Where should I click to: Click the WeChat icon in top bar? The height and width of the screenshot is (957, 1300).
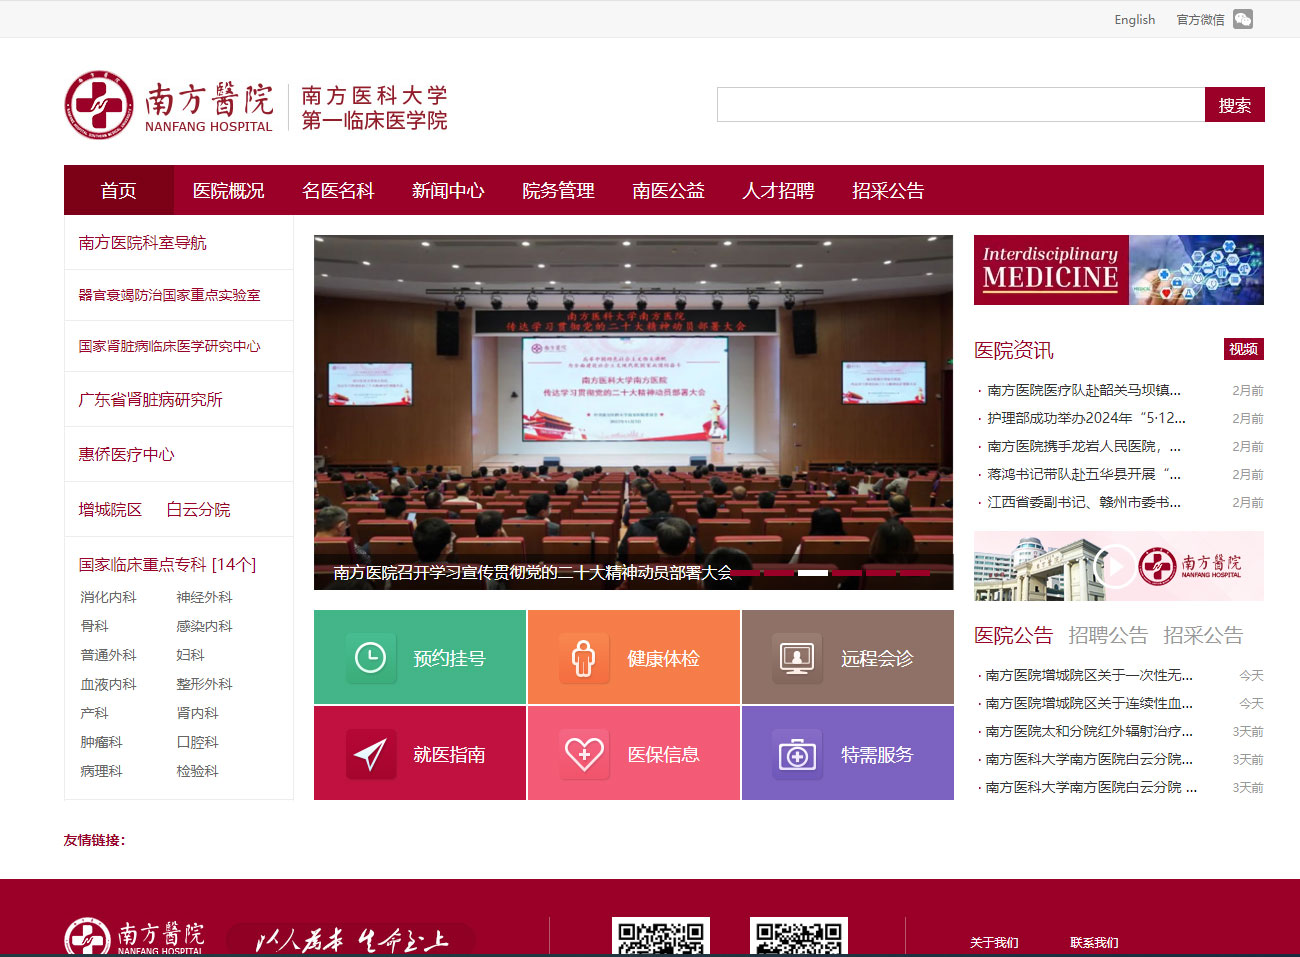tap(1243, 19)
